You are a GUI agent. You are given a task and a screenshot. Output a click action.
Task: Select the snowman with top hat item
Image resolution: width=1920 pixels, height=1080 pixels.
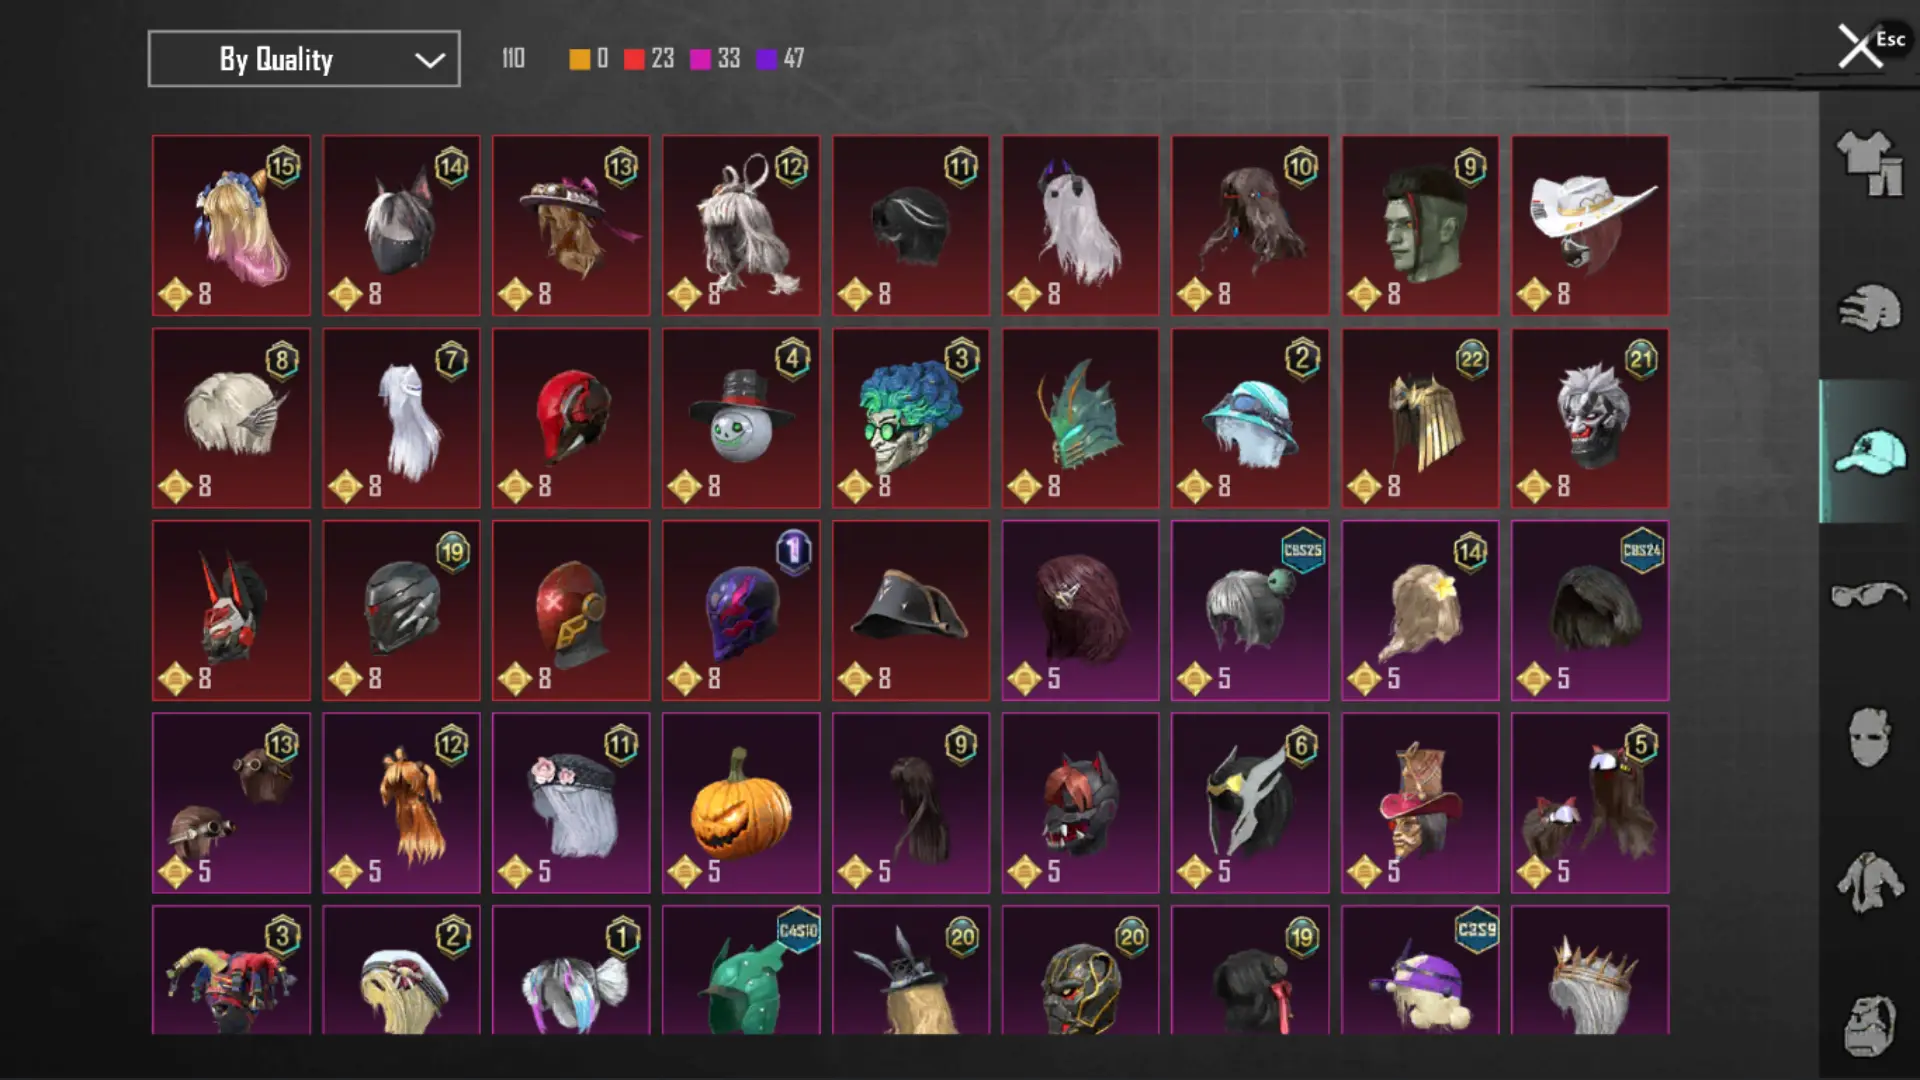click(x=741, y=418)
